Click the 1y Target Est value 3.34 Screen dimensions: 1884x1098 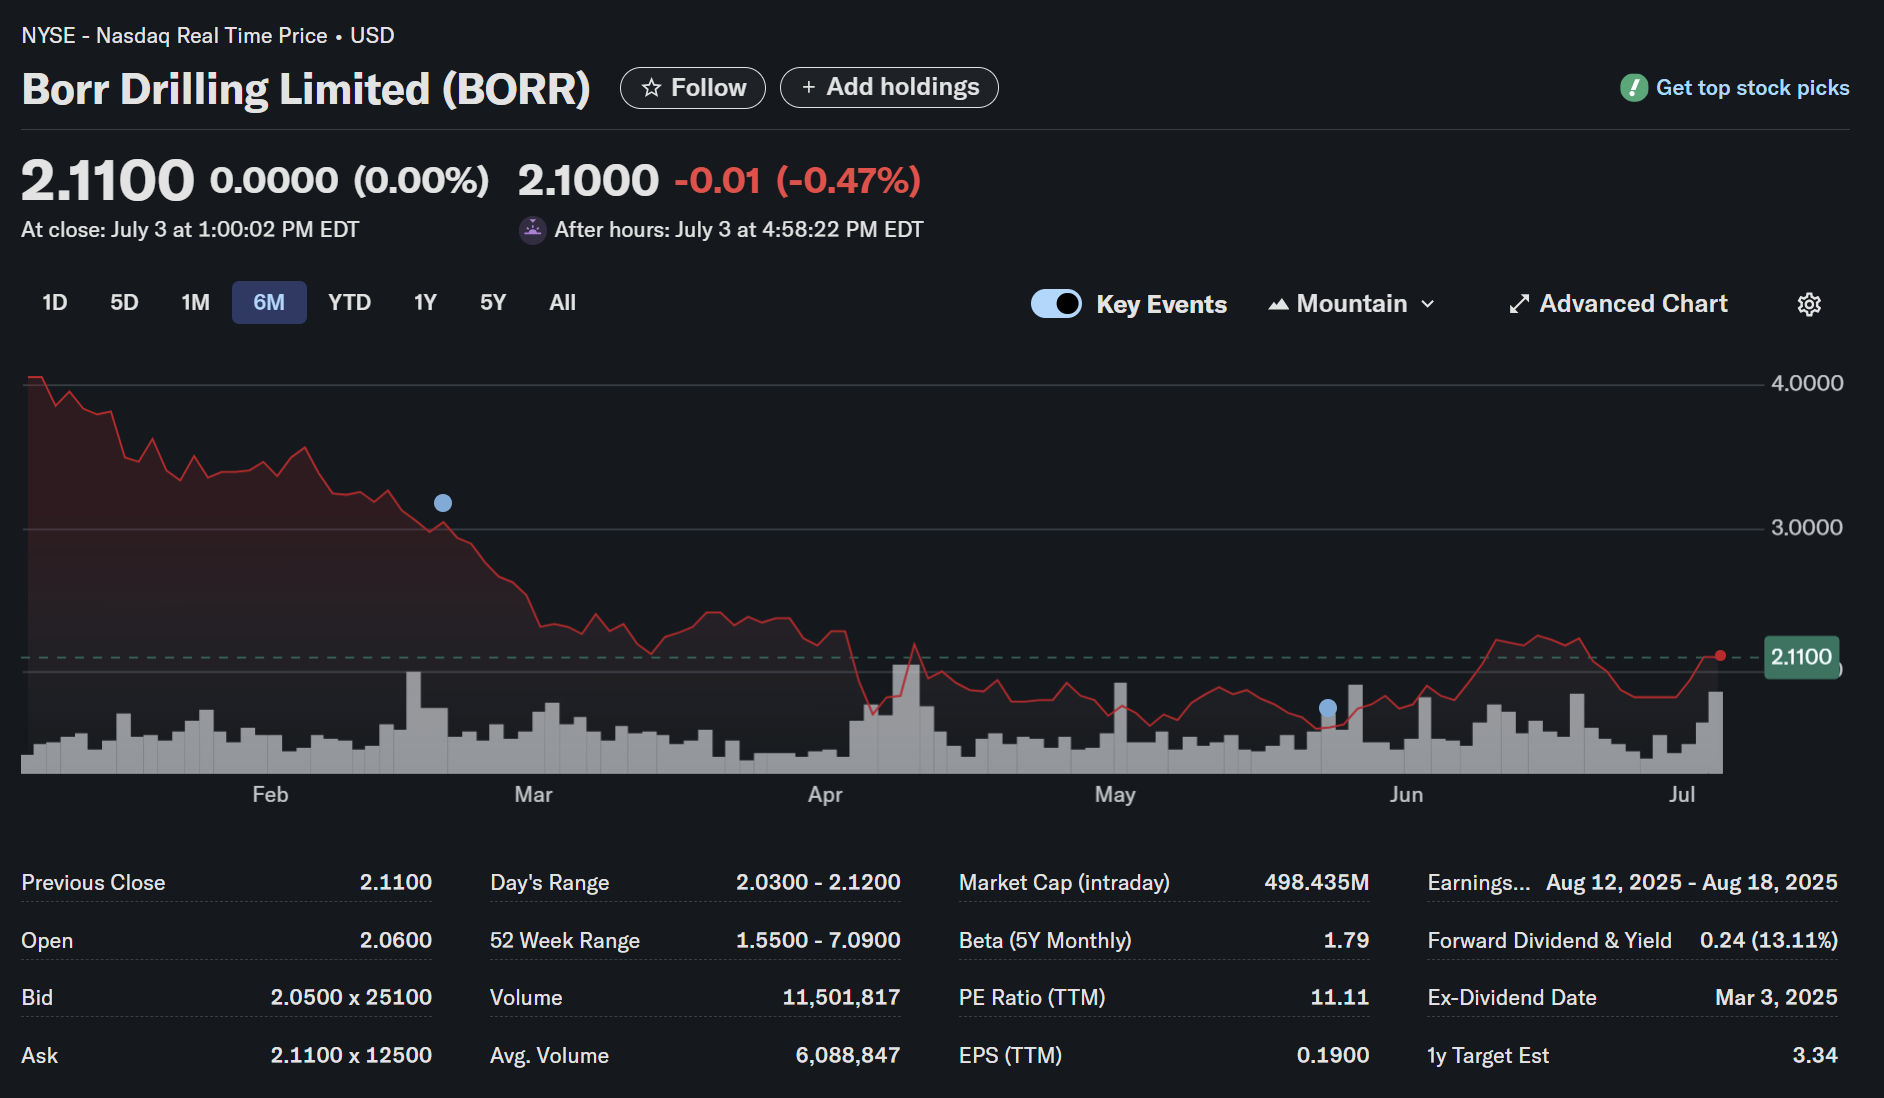[1815, 1056]
